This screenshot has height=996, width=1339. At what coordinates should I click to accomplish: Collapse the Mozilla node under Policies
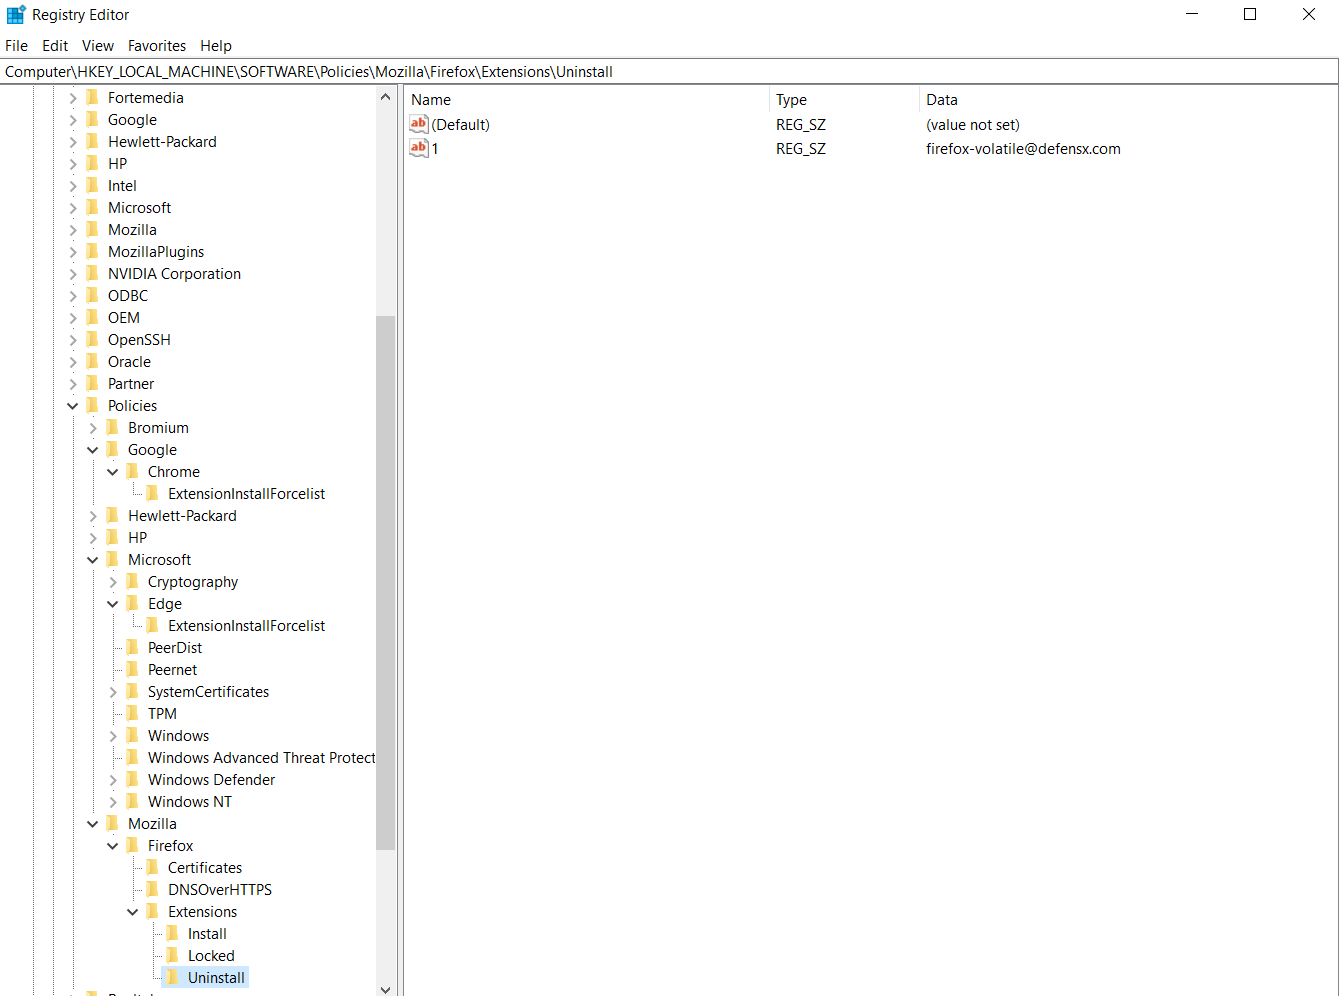click(92, 823)
